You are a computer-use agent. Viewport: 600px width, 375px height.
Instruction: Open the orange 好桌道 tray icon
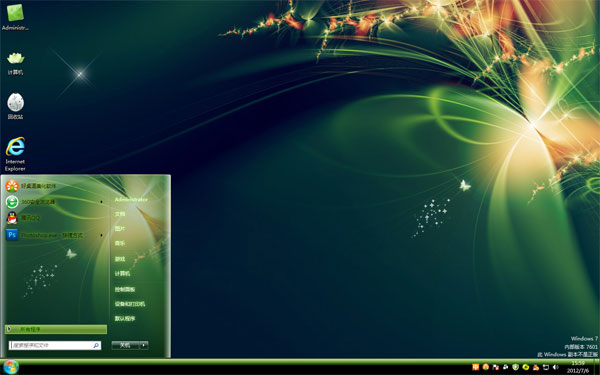[x=486, y=367]
